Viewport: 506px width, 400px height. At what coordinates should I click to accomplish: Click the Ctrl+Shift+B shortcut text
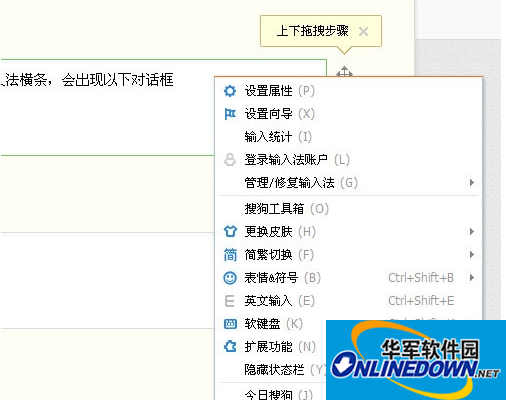421,278
